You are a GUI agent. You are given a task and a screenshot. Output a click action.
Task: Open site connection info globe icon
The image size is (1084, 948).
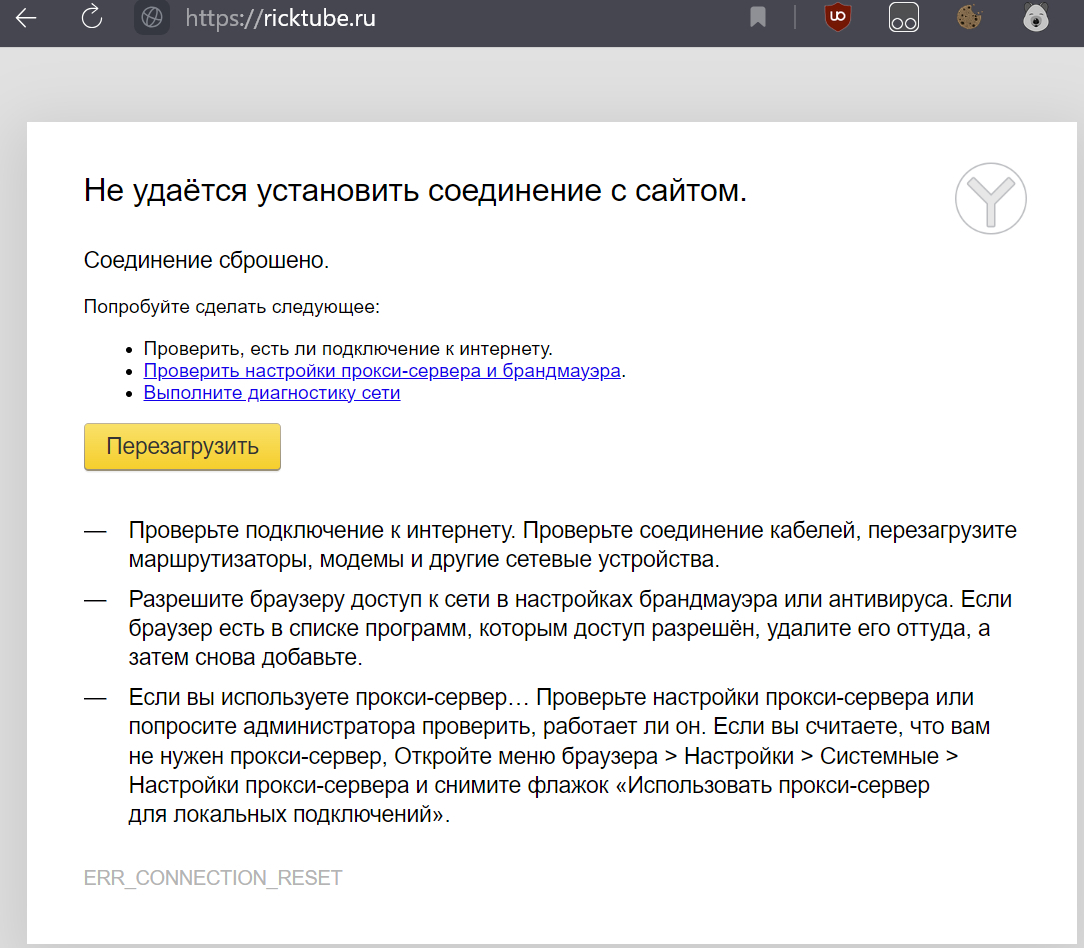tap(151, 18)
